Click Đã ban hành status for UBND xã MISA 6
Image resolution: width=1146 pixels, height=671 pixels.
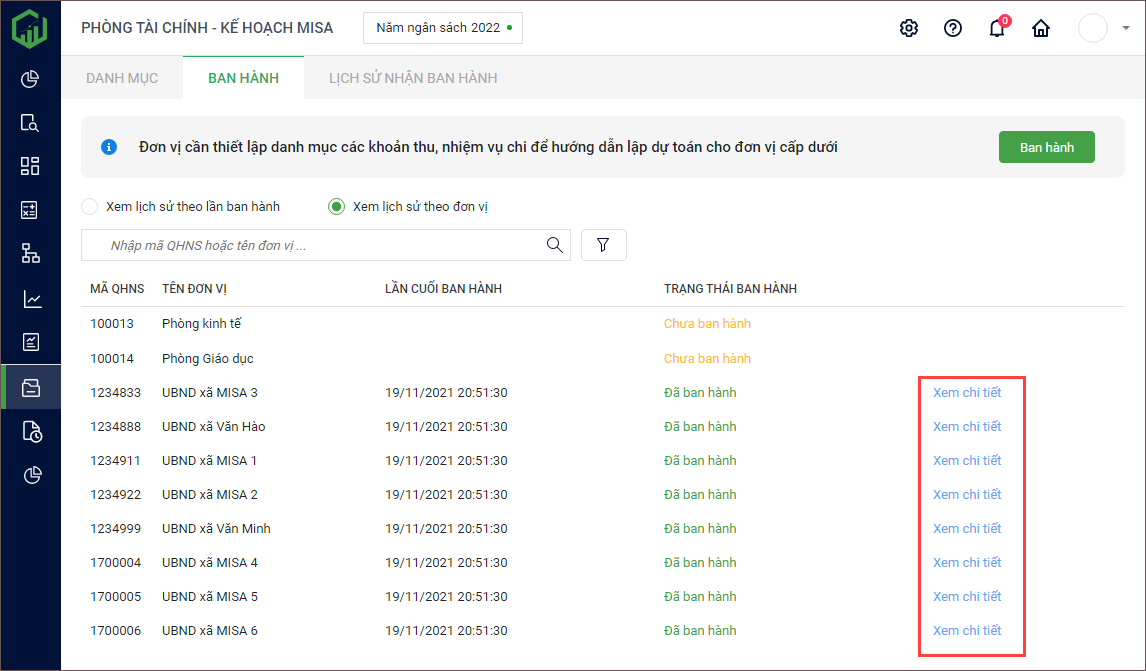[700, 630]
